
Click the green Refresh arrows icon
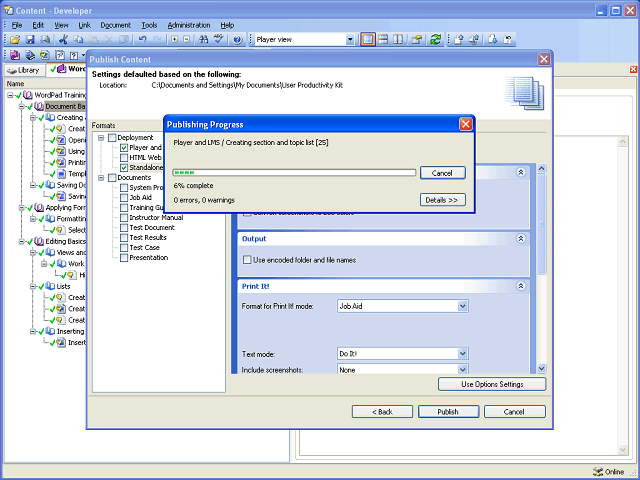(x=436, y=40)
